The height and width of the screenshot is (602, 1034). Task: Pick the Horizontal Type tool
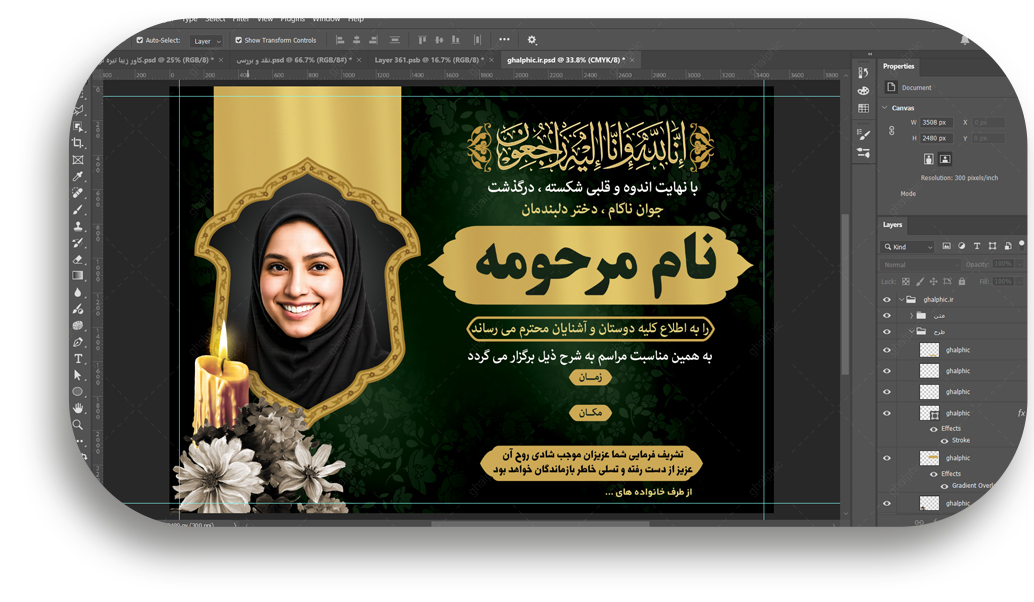tap(78, 359)
